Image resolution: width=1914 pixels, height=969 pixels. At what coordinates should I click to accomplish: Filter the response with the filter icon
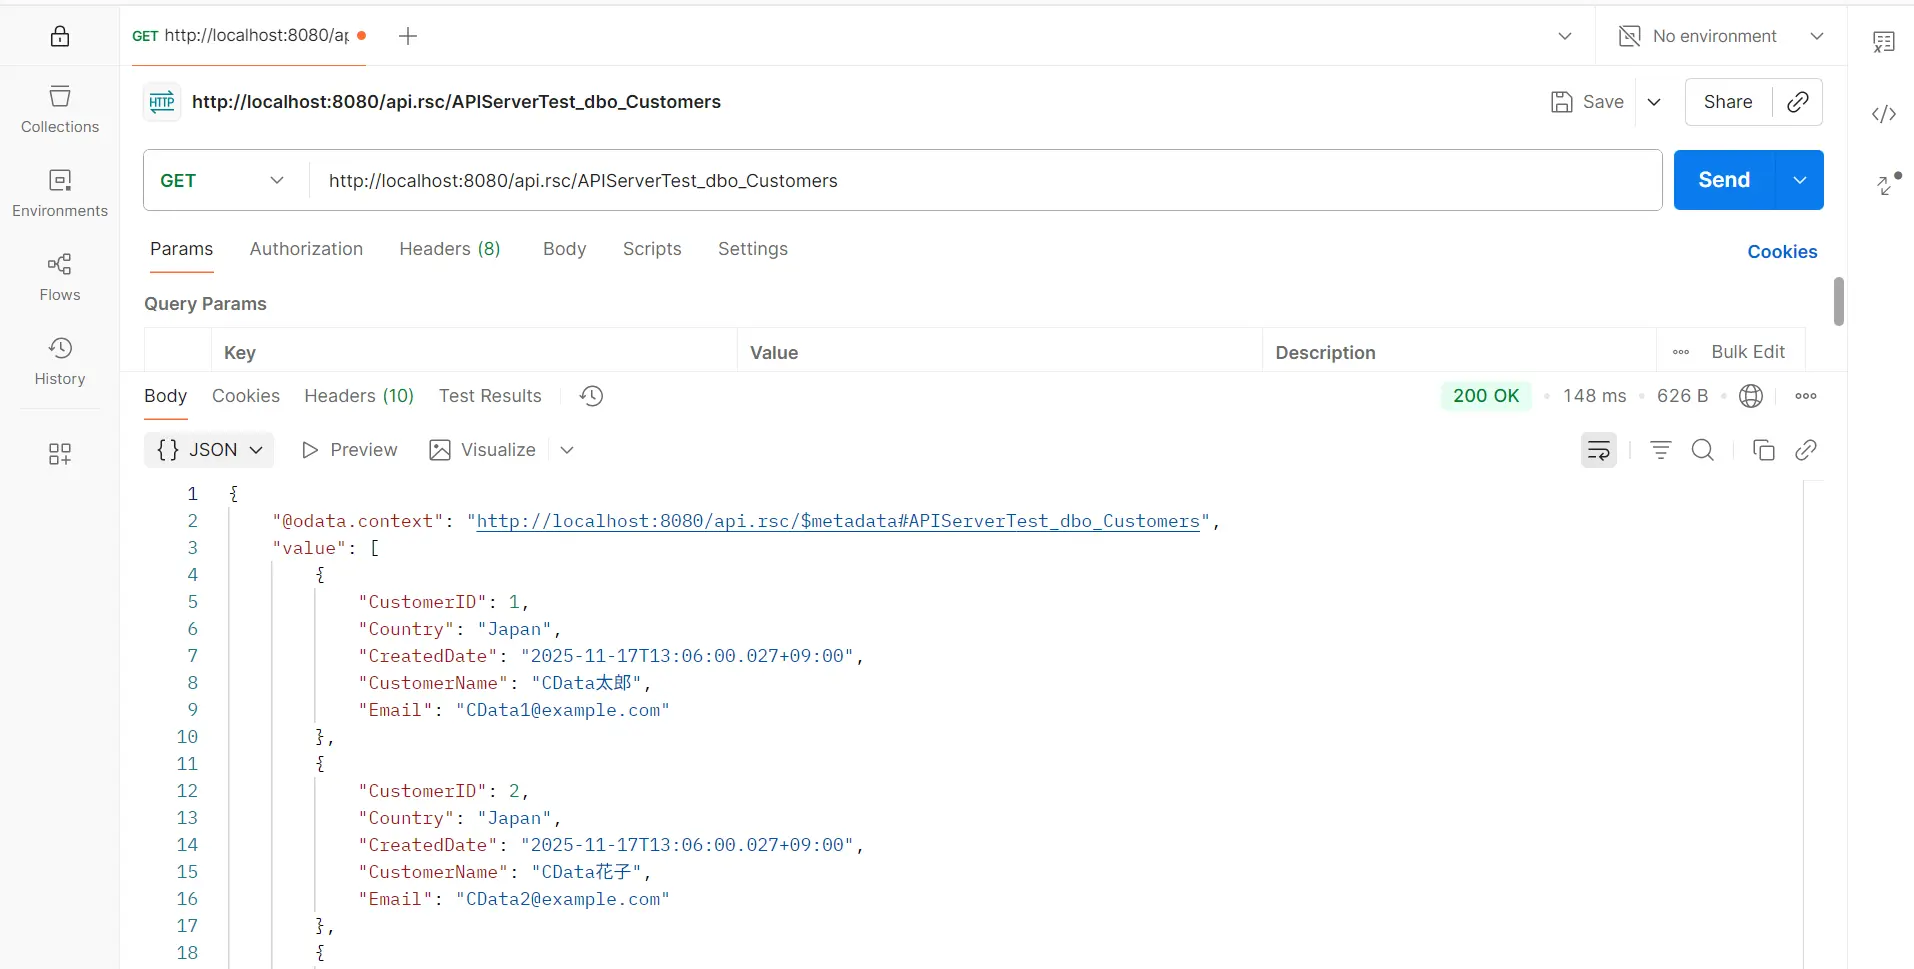click(x=1660, y=450)
